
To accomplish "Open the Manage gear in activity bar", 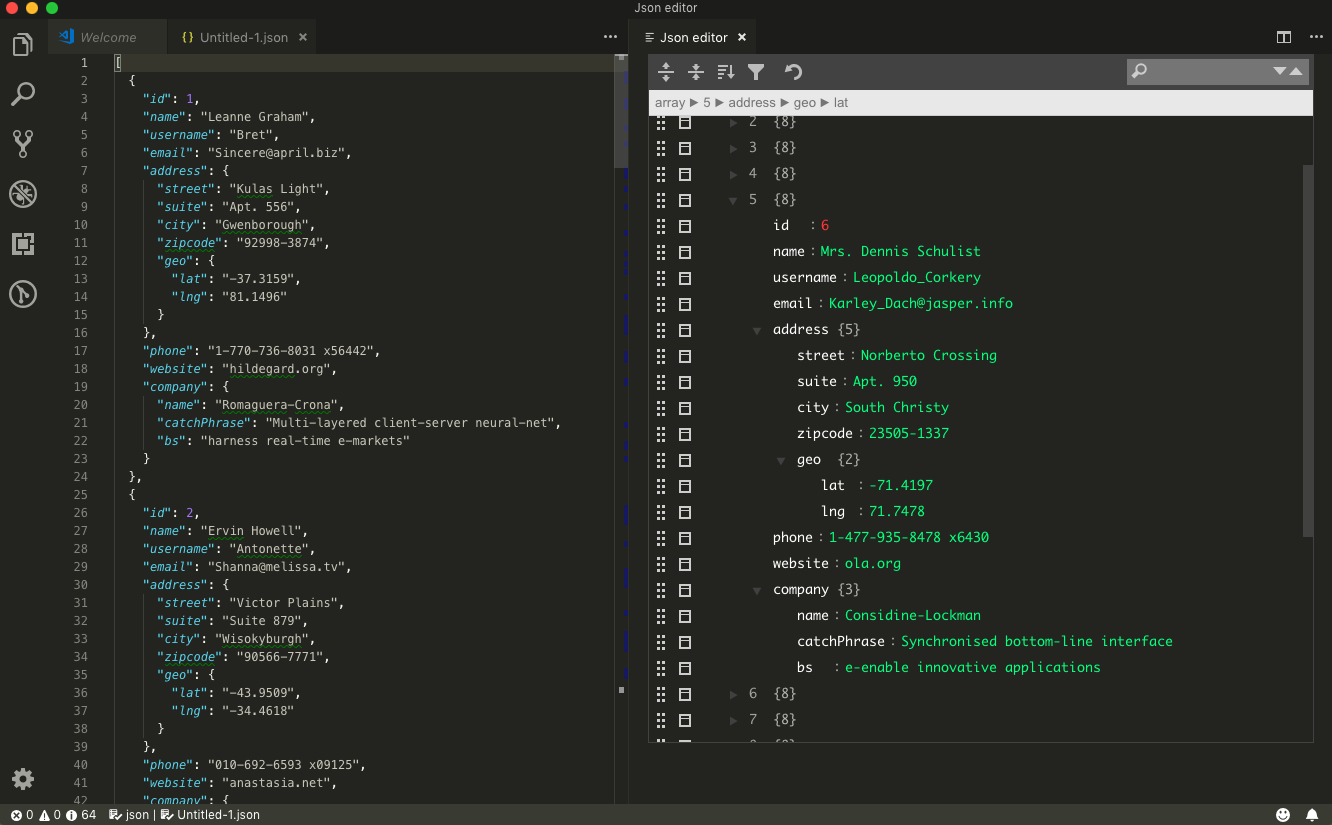I will 23,779.
